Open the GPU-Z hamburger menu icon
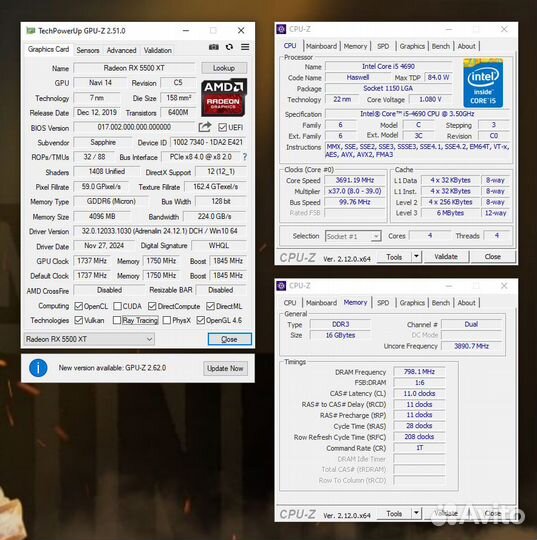Screen dimensions: 537x540 pos(245,47)
